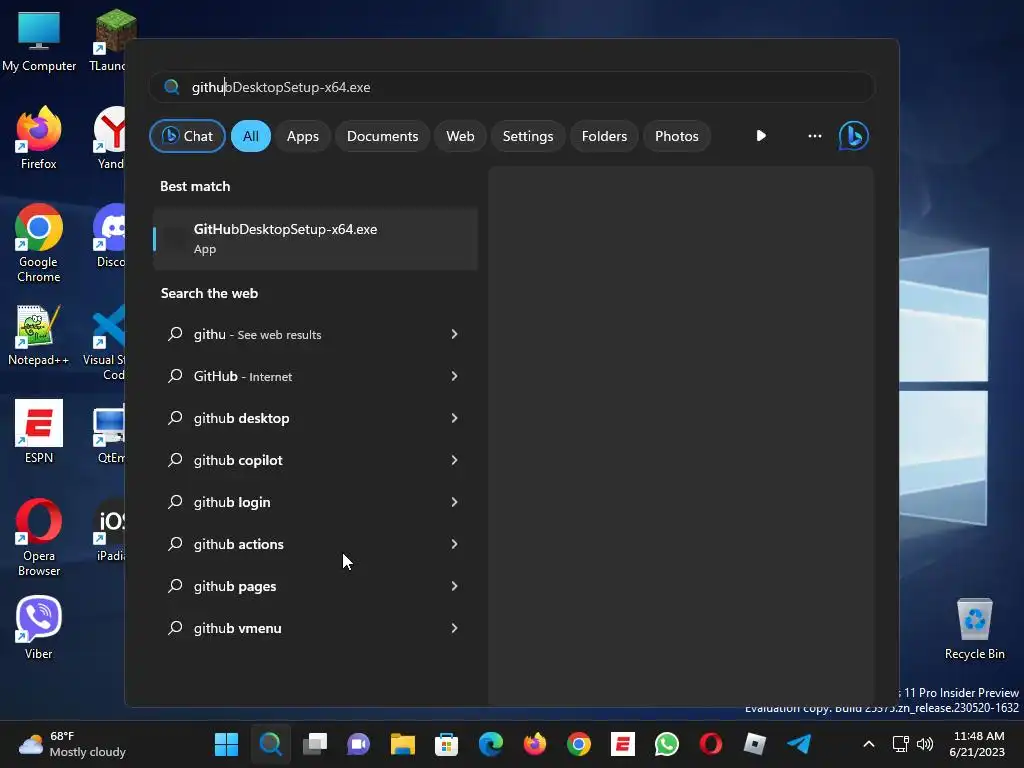Switch to the Web filter
This screenshot has height=768, width=1024.
click(460, 136)
